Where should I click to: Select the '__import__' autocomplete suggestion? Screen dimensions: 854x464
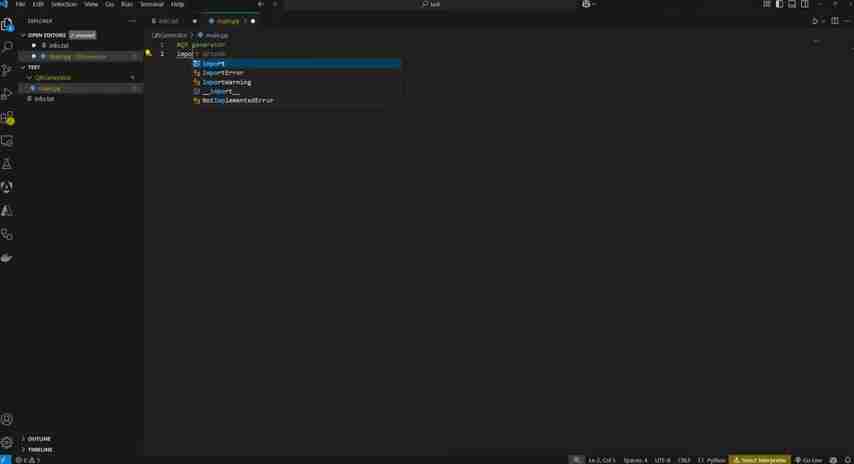click(297, 91)
